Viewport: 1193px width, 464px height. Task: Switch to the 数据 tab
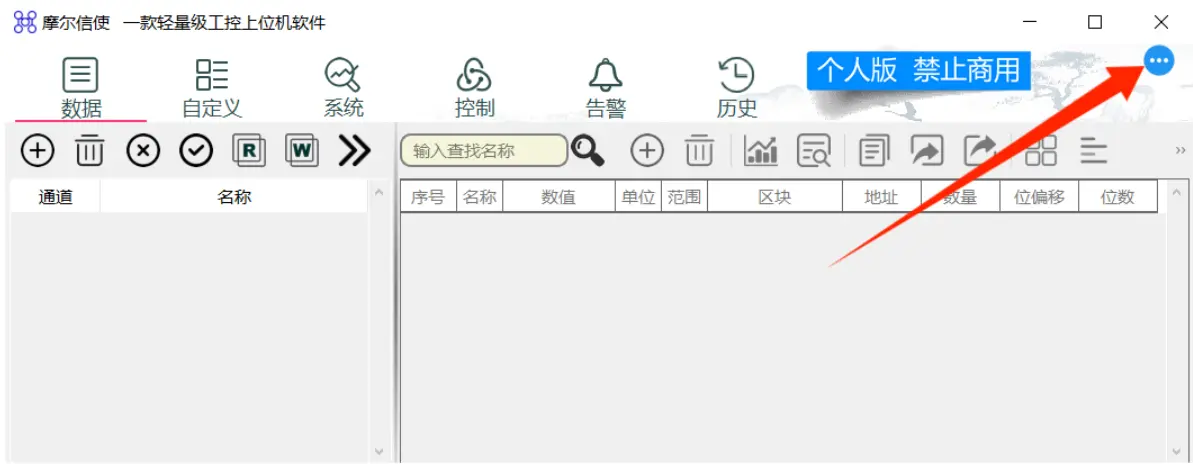pyautogui.click(x=81, y=88)
